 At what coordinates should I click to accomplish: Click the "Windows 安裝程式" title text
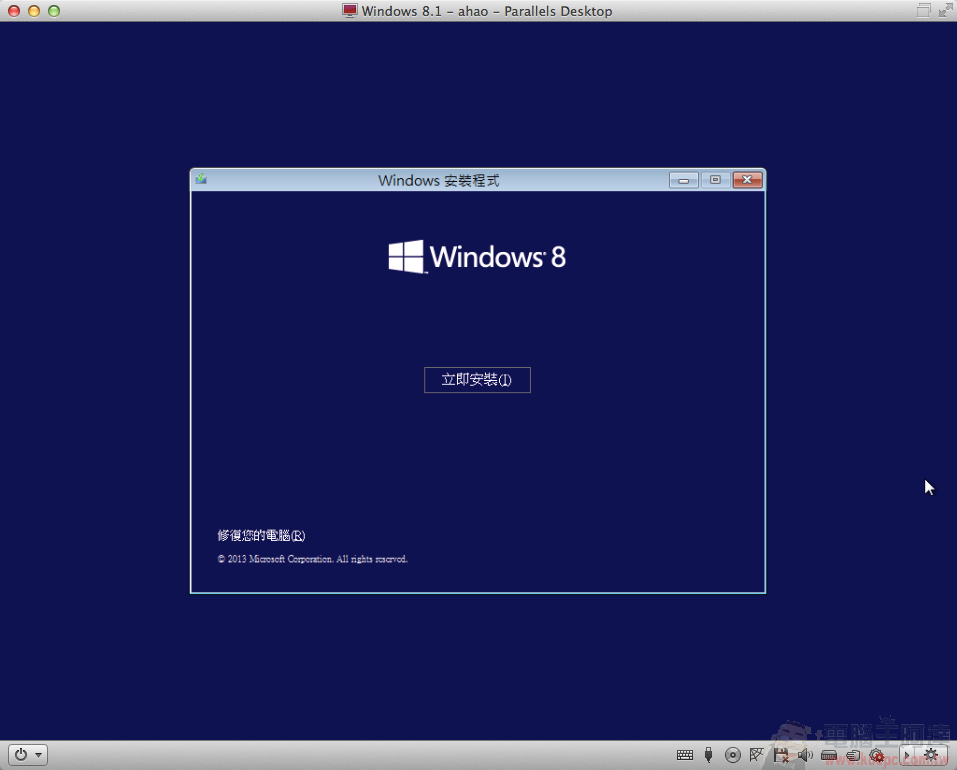point(438,181)
